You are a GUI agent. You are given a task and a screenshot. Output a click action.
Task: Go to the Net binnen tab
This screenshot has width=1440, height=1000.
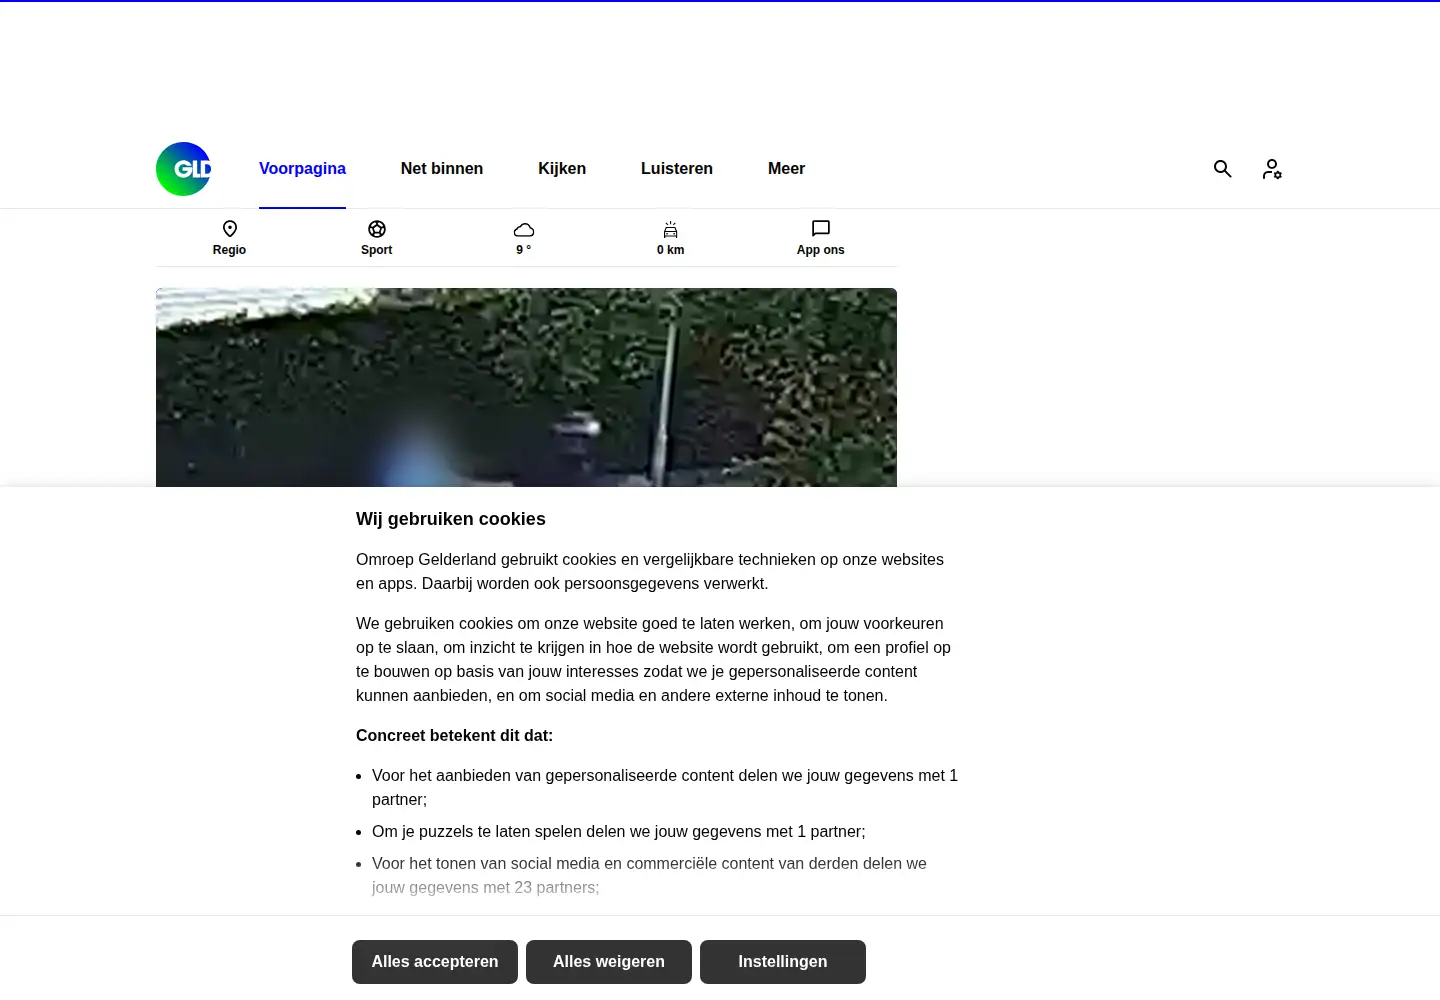tap(442, 169)
